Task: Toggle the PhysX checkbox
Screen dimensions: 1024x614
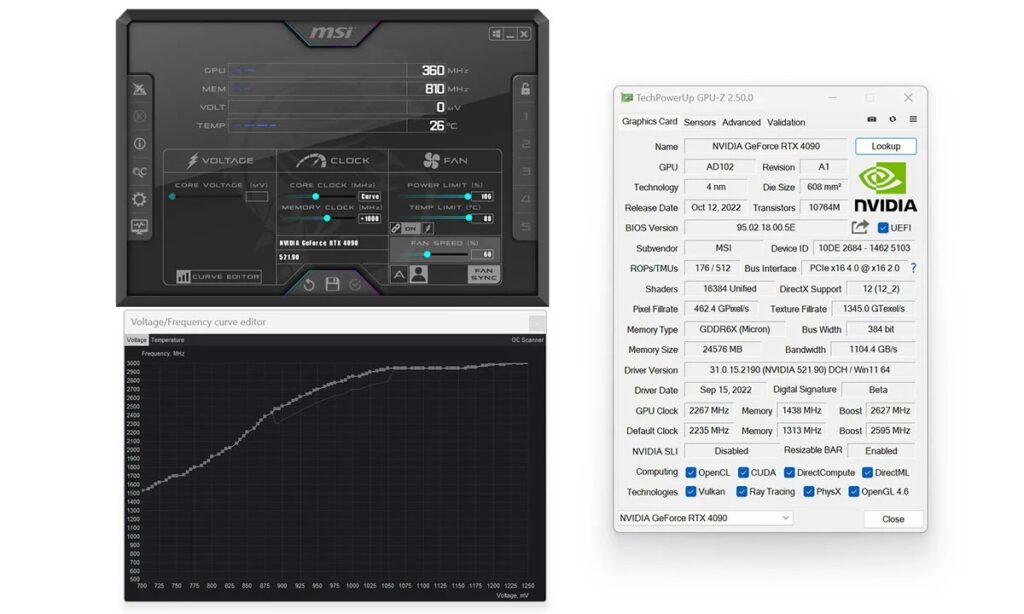Action: 808,491
